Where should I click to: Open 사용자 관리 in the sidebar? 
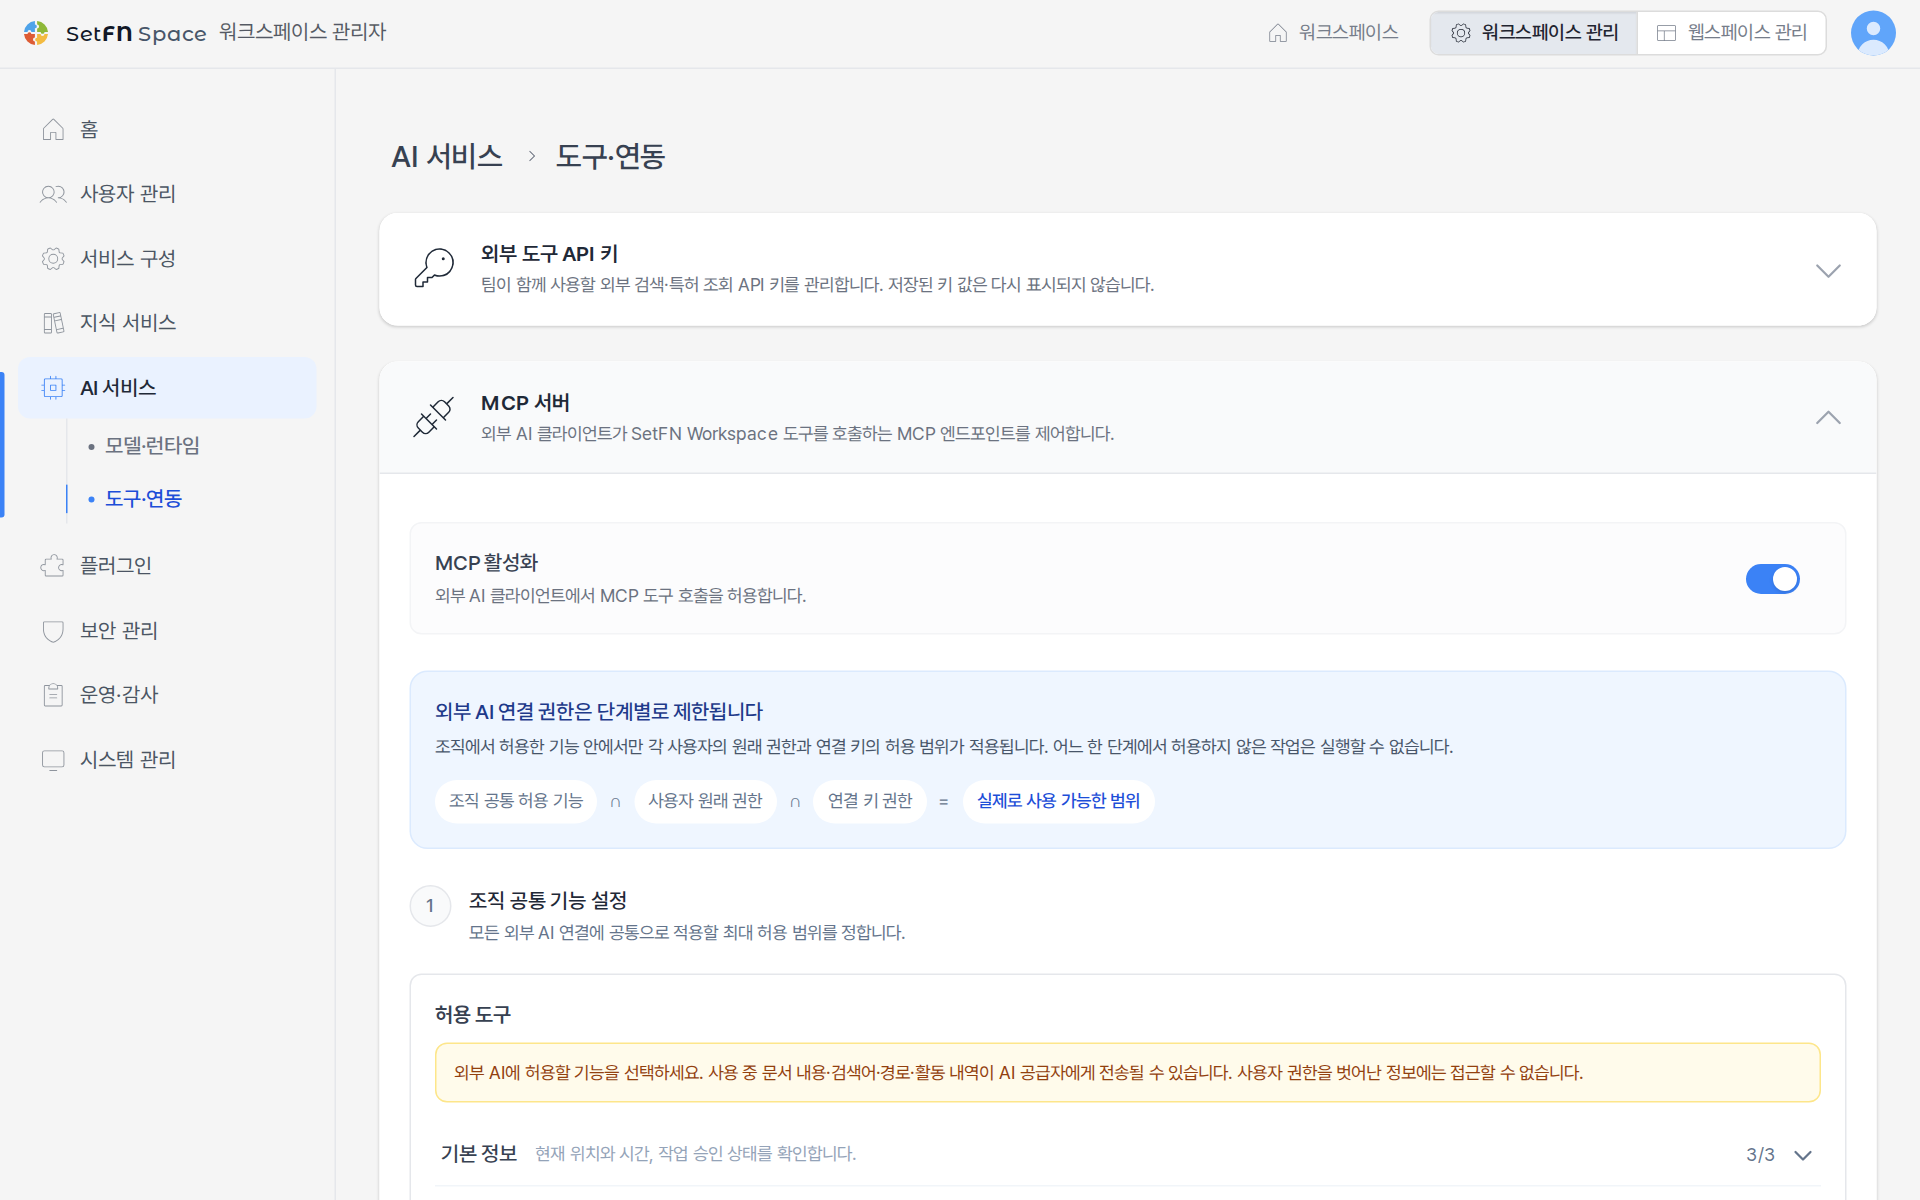(167, 194)
